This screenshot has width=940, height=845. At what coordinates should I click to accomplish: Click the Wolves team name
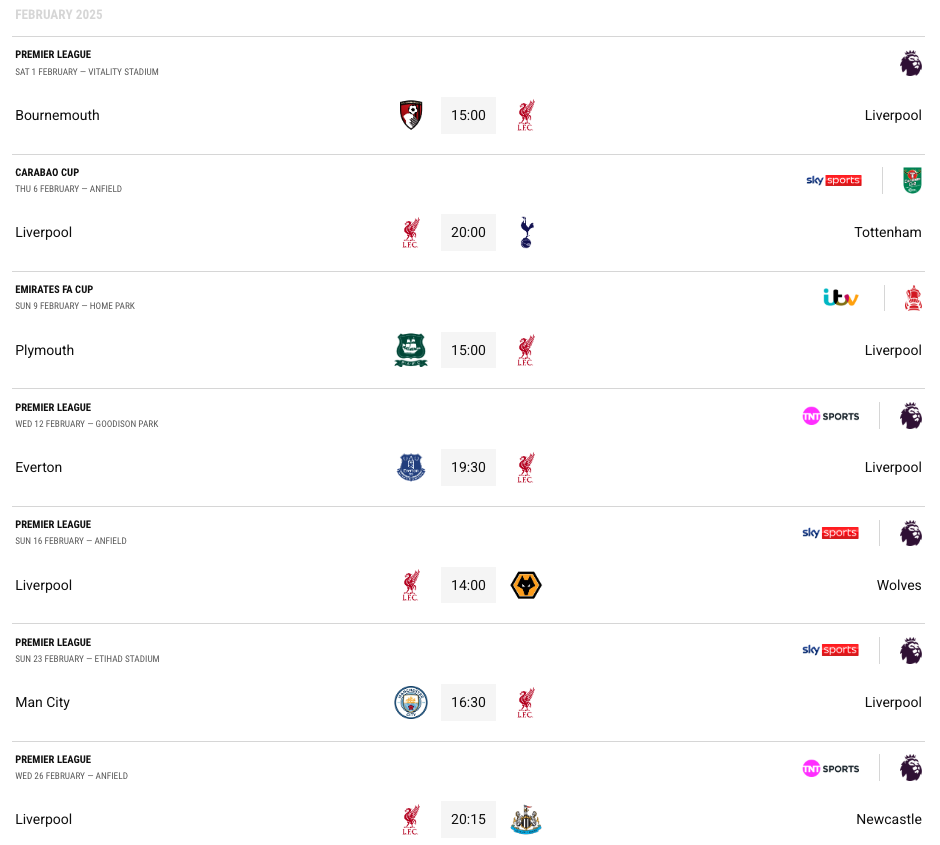[899, 585]
